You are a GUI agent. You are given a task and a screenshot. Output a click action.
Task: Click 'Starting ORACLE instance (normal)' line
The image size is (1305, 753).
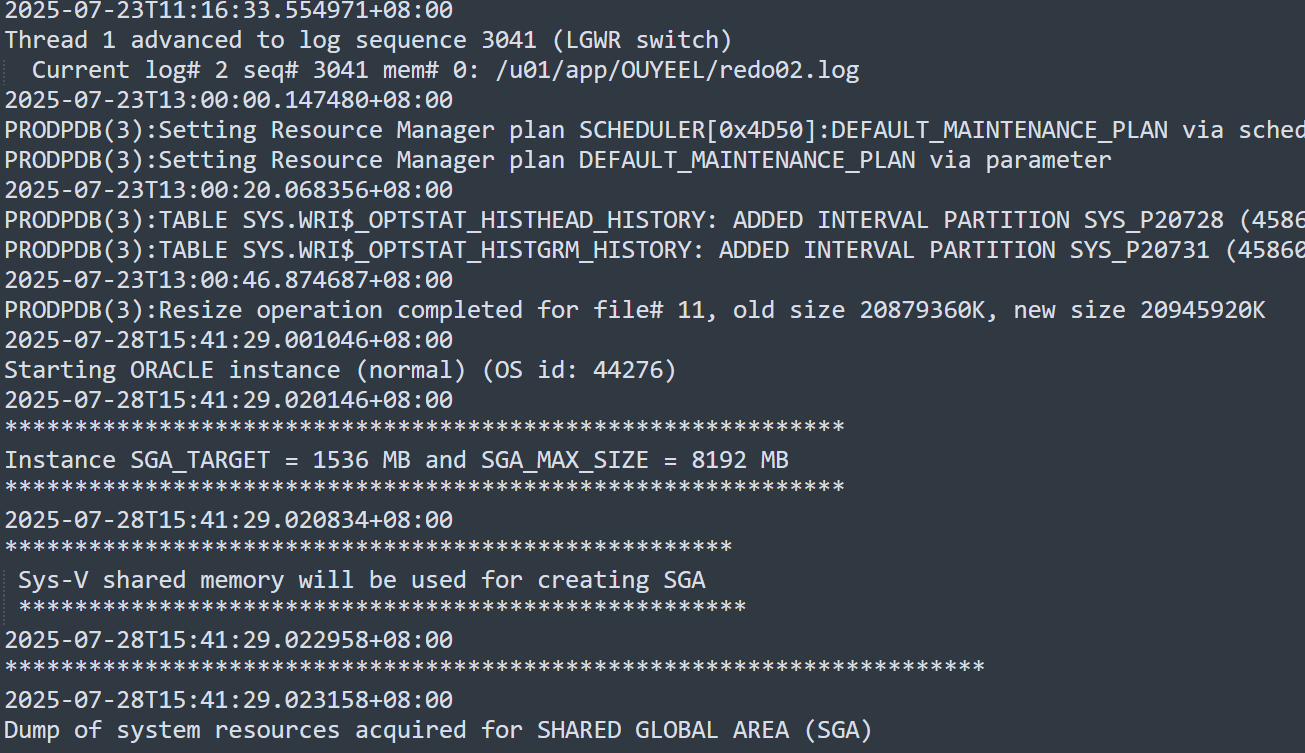[x=235, y=370]
